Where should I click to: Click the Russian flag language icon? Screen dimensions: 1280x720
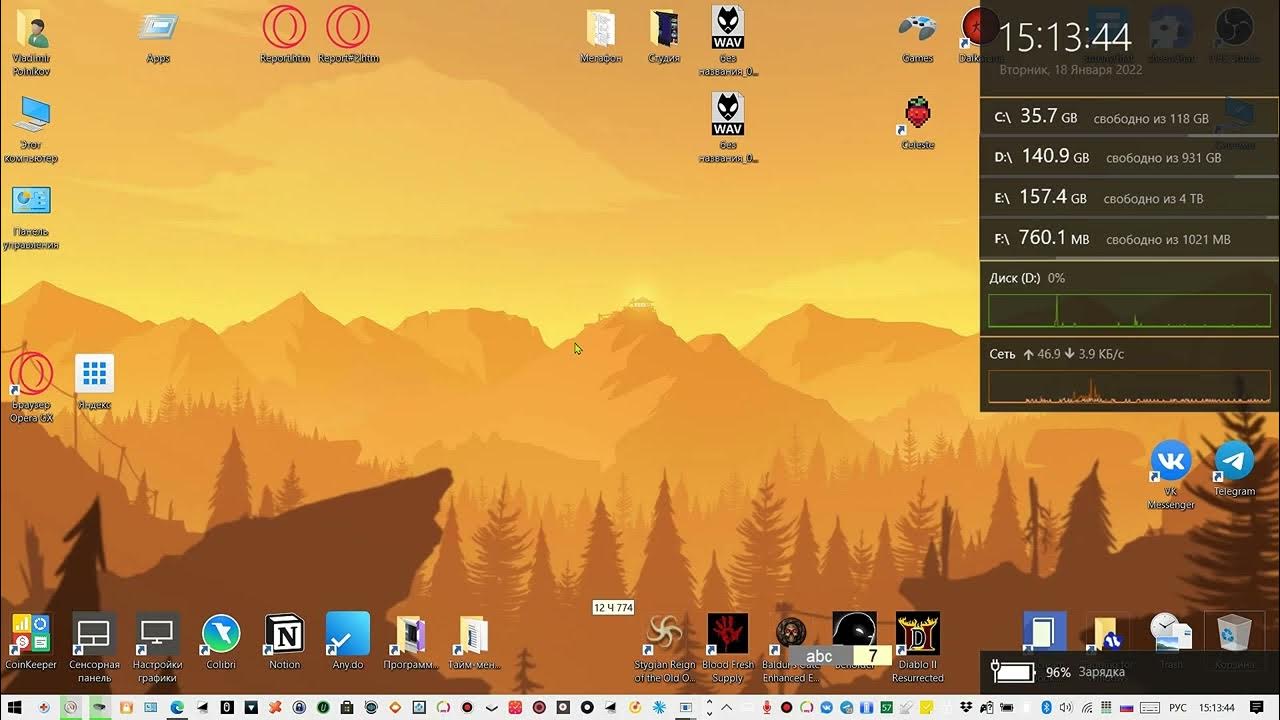tap(1126, 707)
